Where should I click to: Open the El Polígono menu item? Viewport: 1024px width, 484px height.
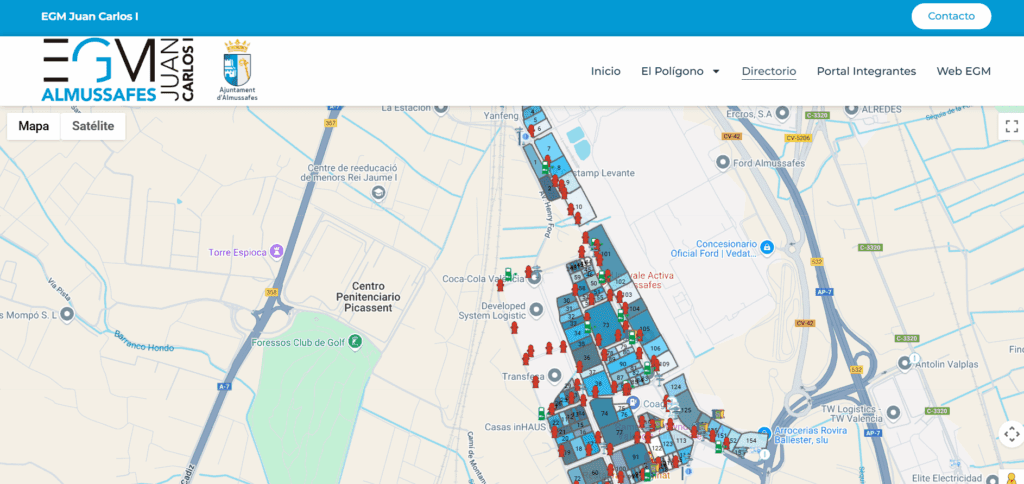coord(672,71)
